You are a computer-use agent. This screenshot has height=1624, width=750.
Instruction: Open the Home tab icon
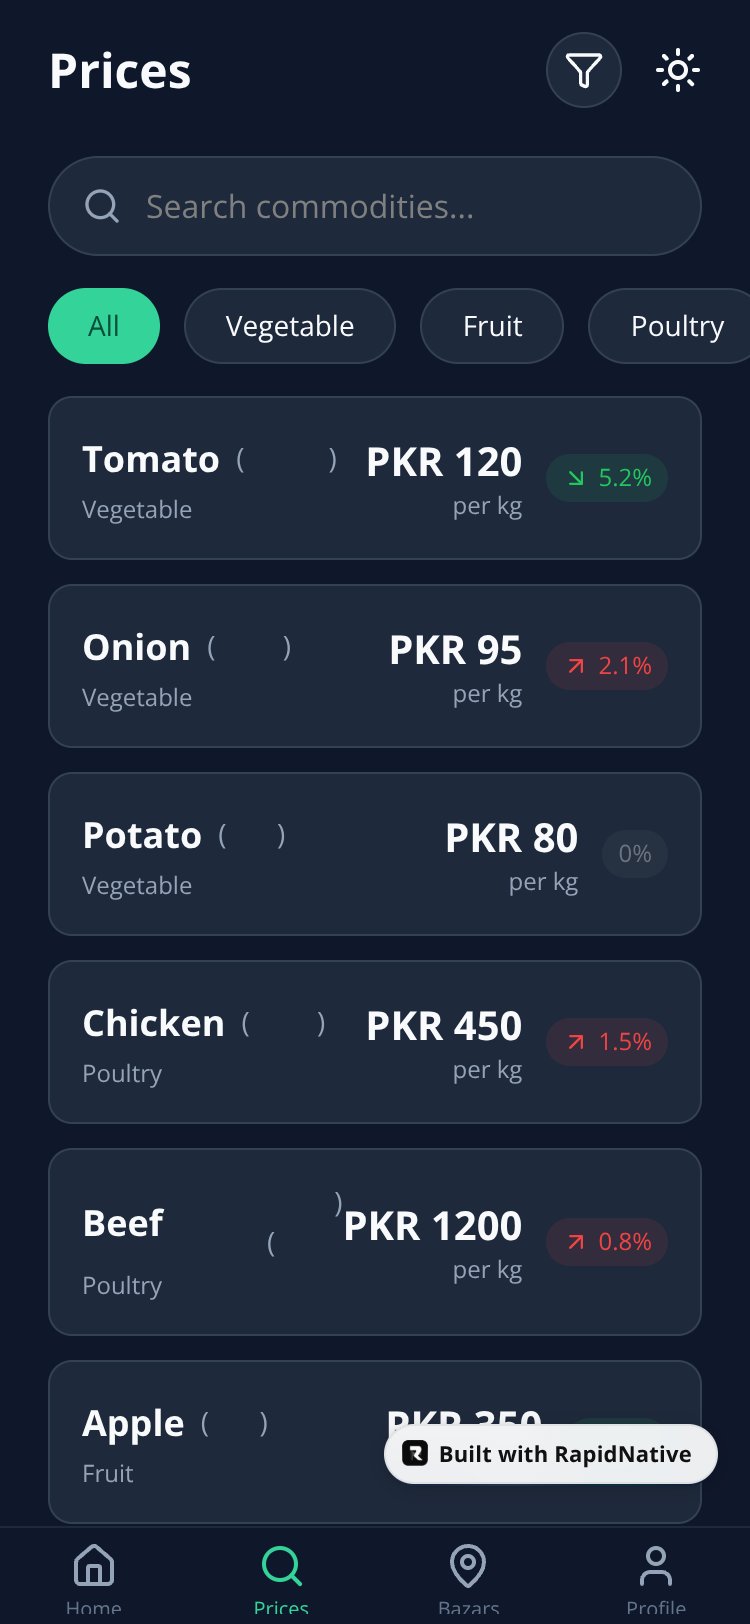[x=94, y=1565]
